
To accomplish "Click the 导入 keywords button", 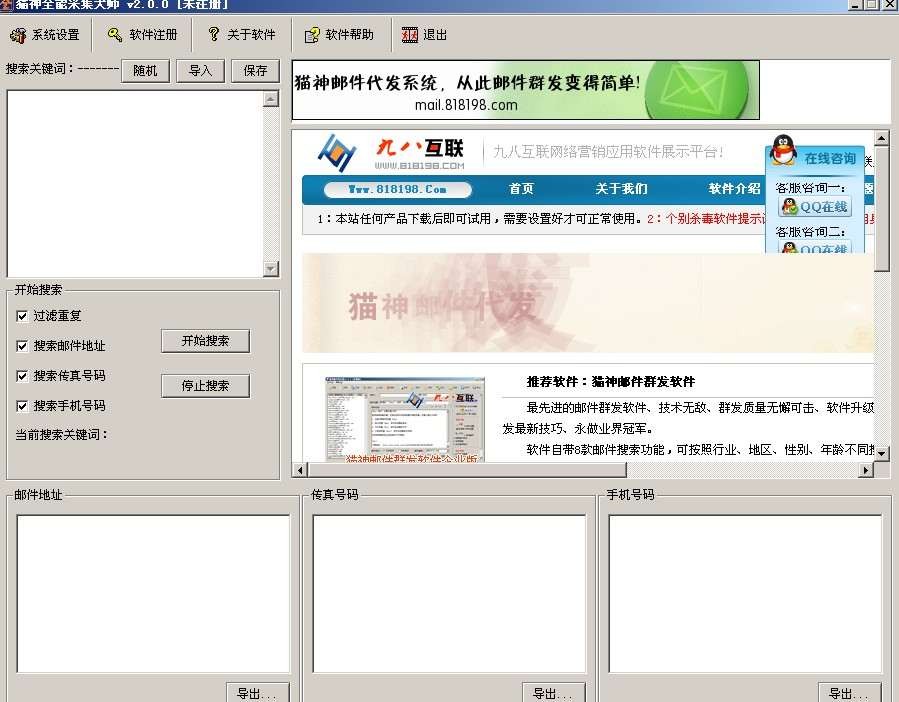I will tap(200, 71).
